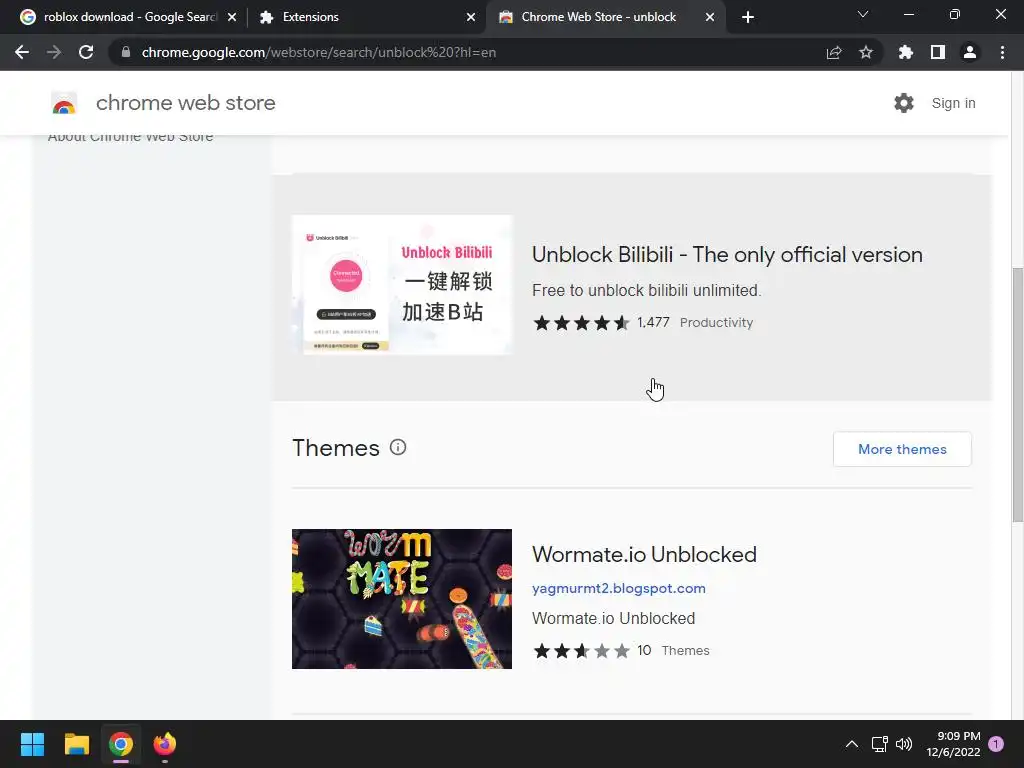
Task: Click the Chrome Web Store rainbow logo
Action: [x=64, y=103]
